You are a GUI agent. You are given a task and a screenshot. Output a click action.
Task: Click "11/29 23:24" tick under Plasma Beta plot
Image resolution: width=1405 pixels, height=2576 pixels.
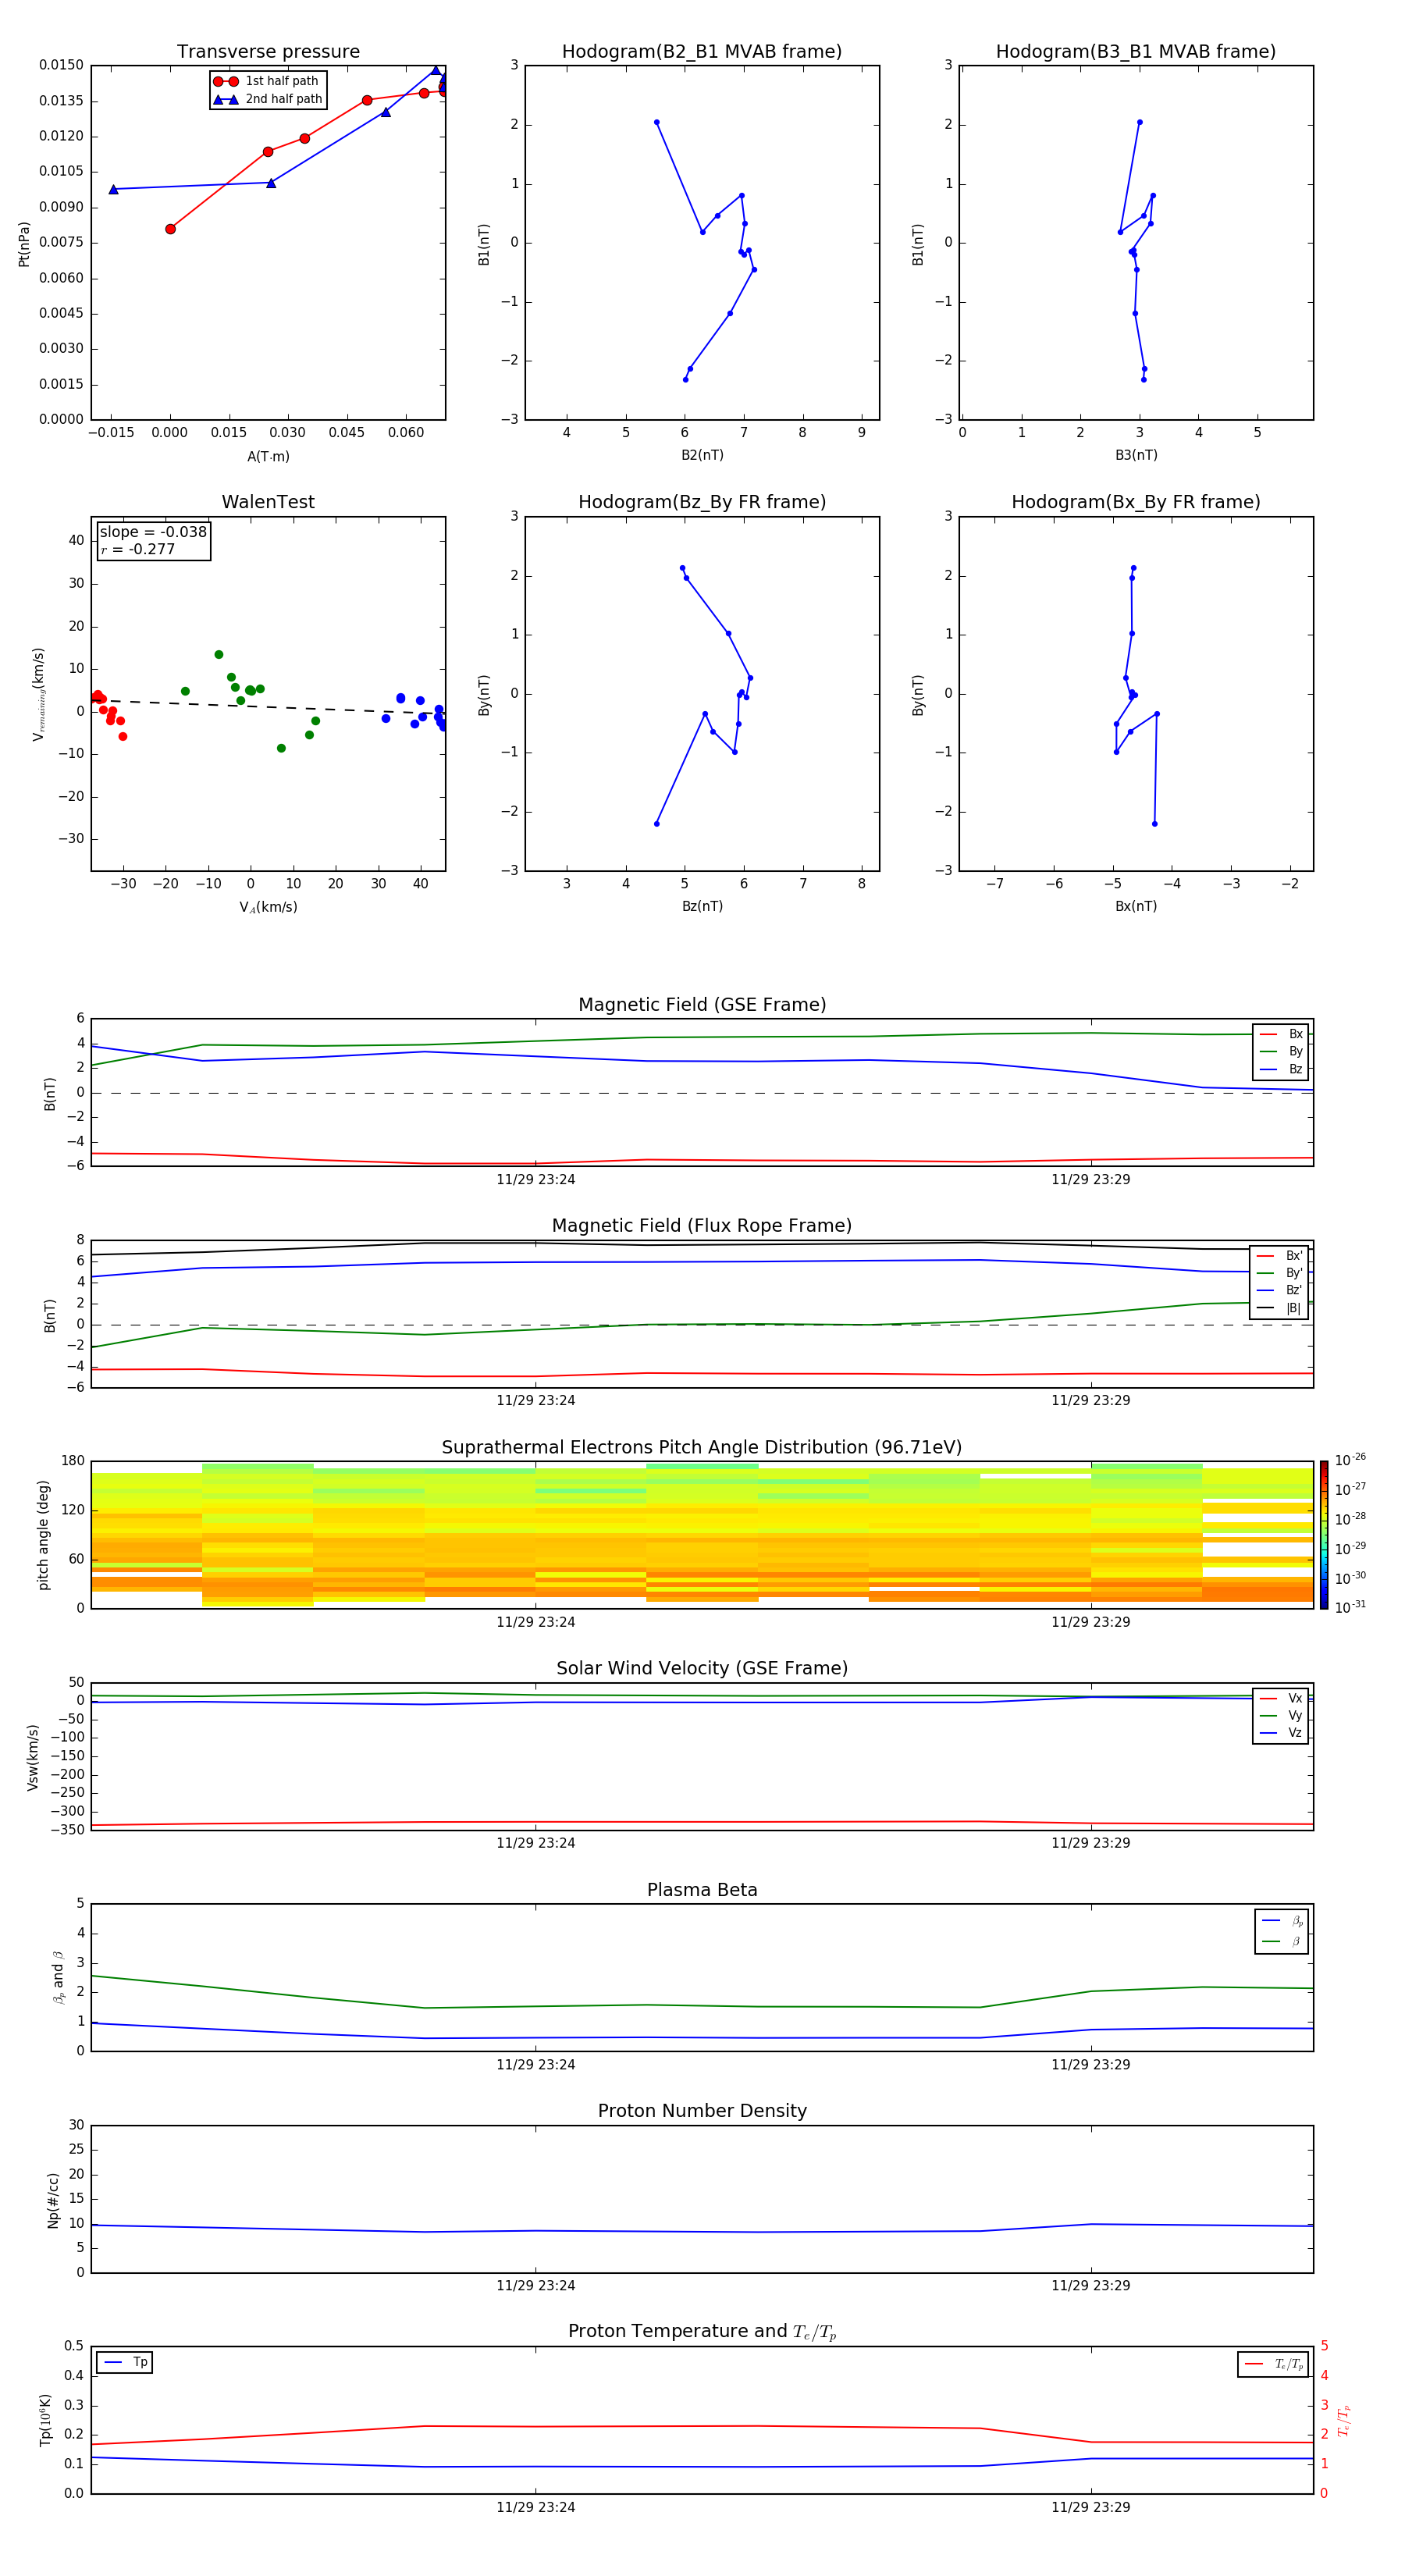click(535, 2065)
